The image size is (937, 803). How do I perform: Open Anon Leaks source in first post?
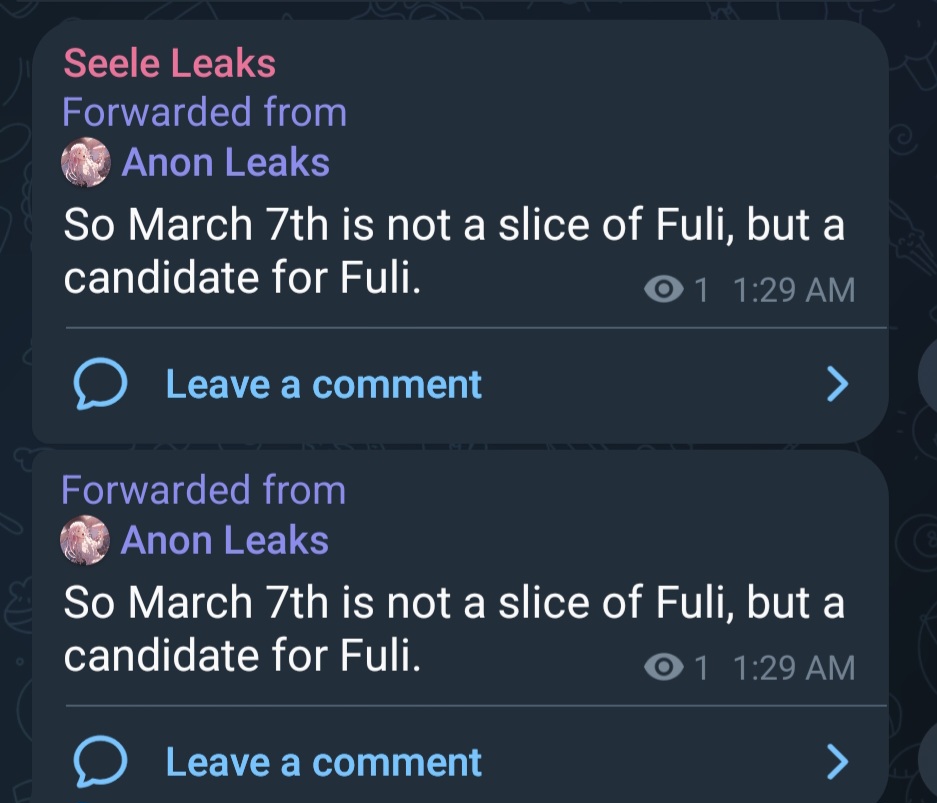226,163
